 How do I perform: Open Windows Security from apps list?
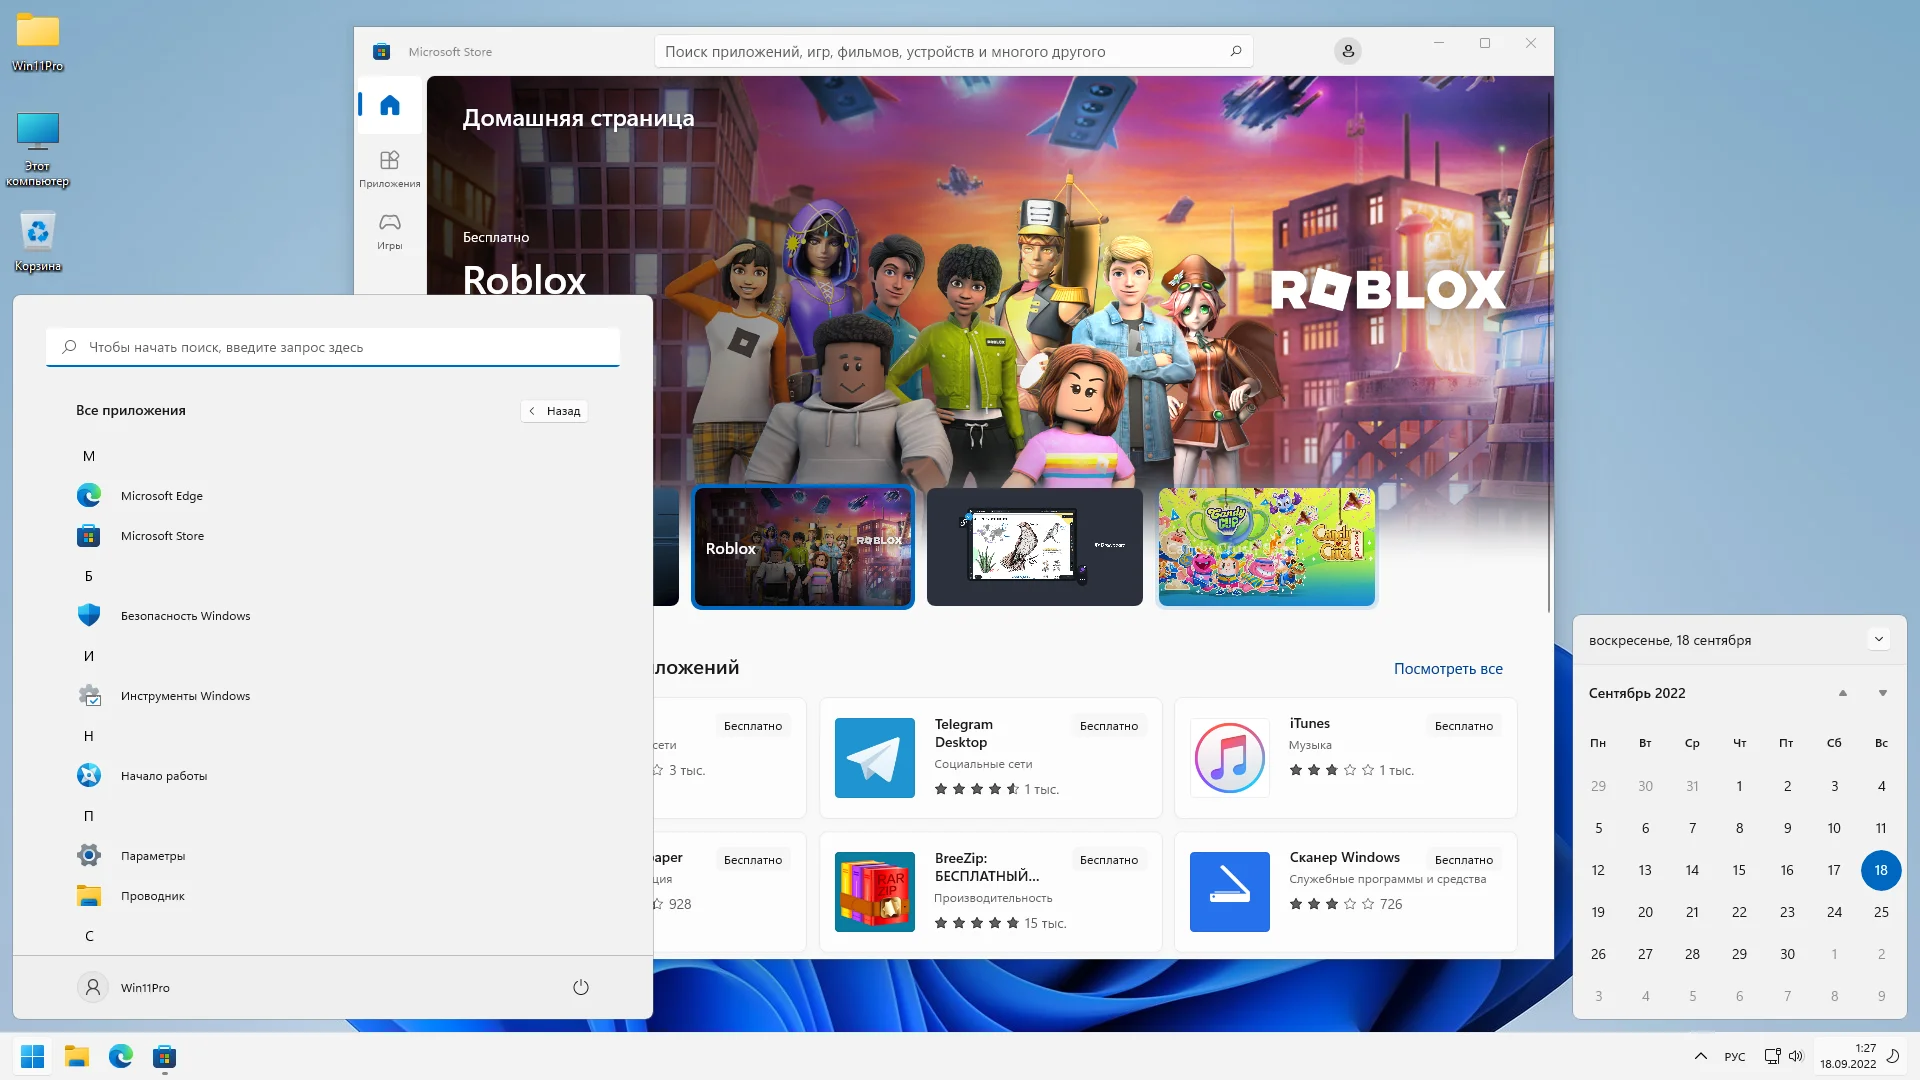click(185, 616)
